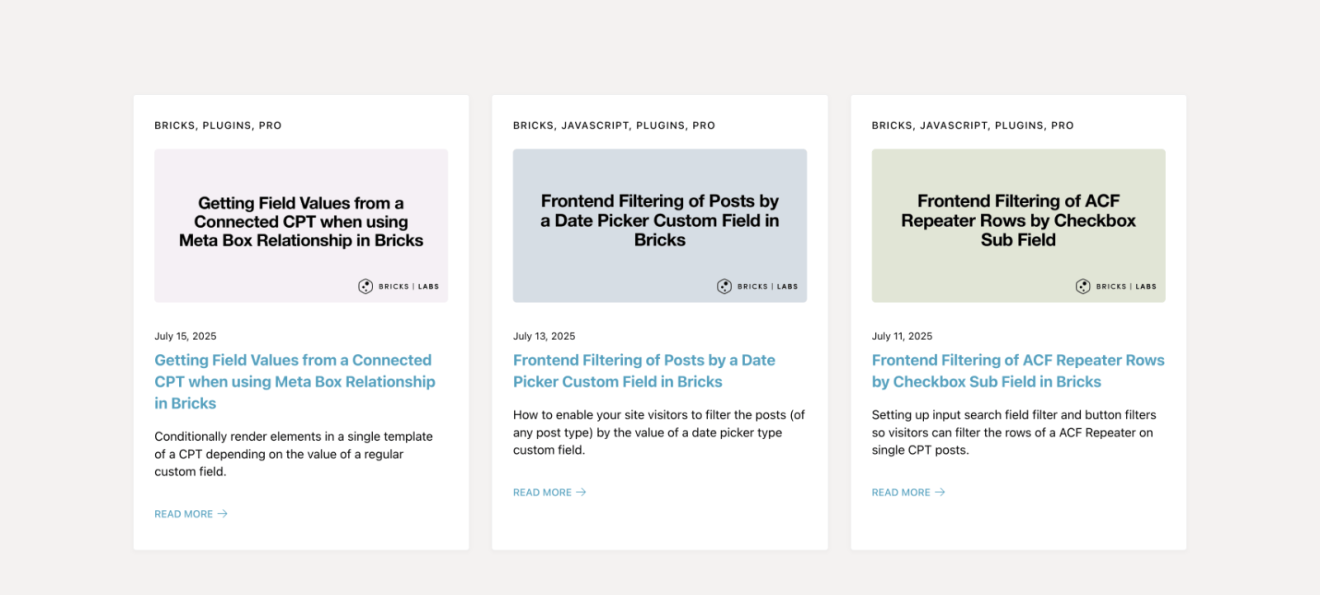Click READ MORE text under the Meta Box post
Screen dimensions: 1320x595
coord(183,514)
